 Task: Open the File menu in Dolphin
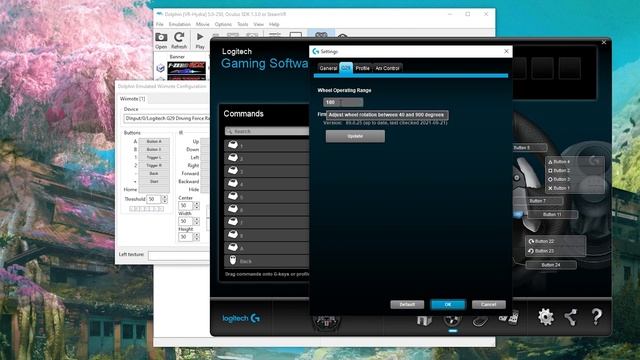point(160,24)
